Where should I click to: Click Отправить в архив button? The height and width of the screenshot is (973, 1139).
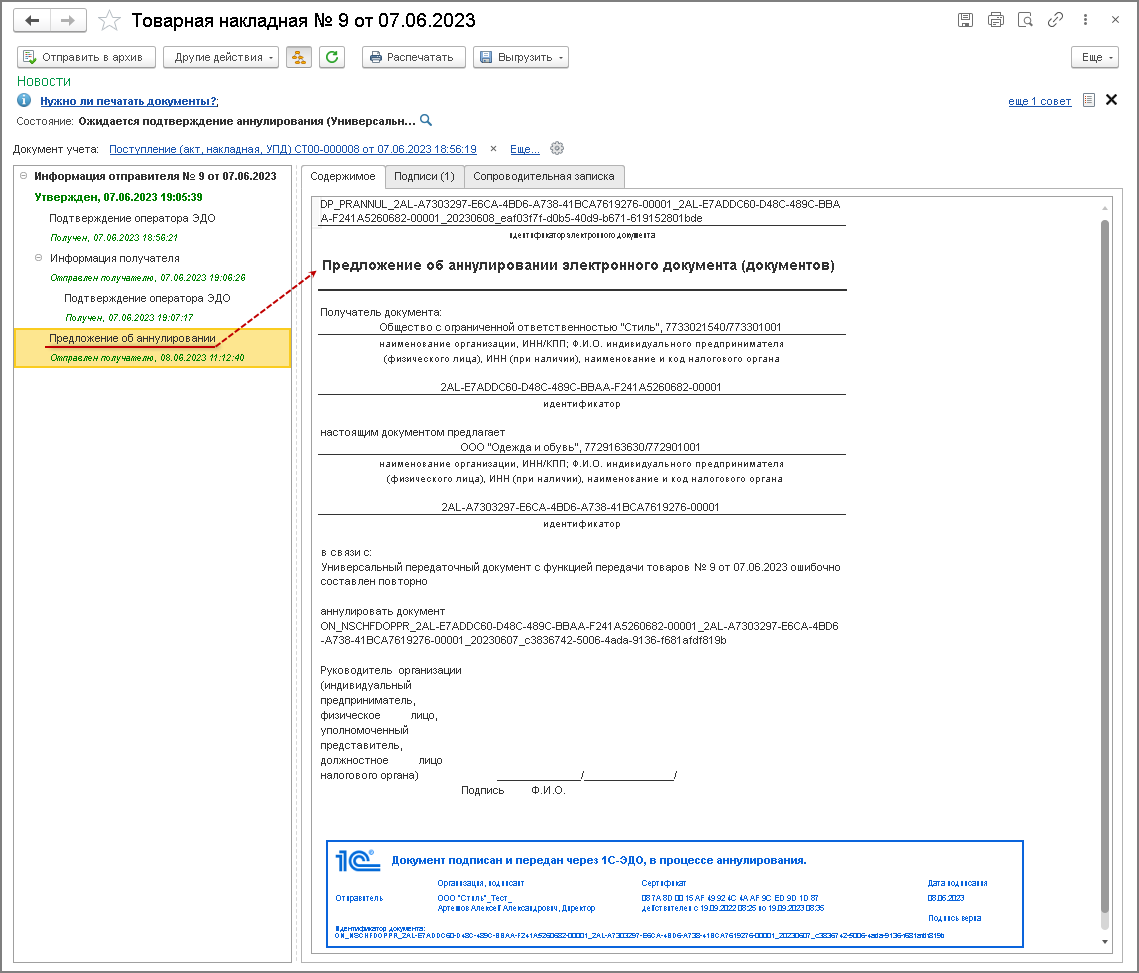(x=86, y=57)
